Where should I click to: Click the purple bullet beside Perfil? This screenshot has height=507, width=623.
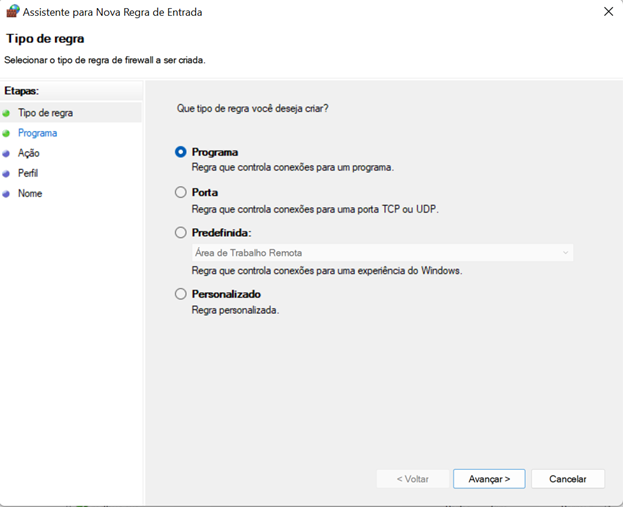[x=6, y=174]
